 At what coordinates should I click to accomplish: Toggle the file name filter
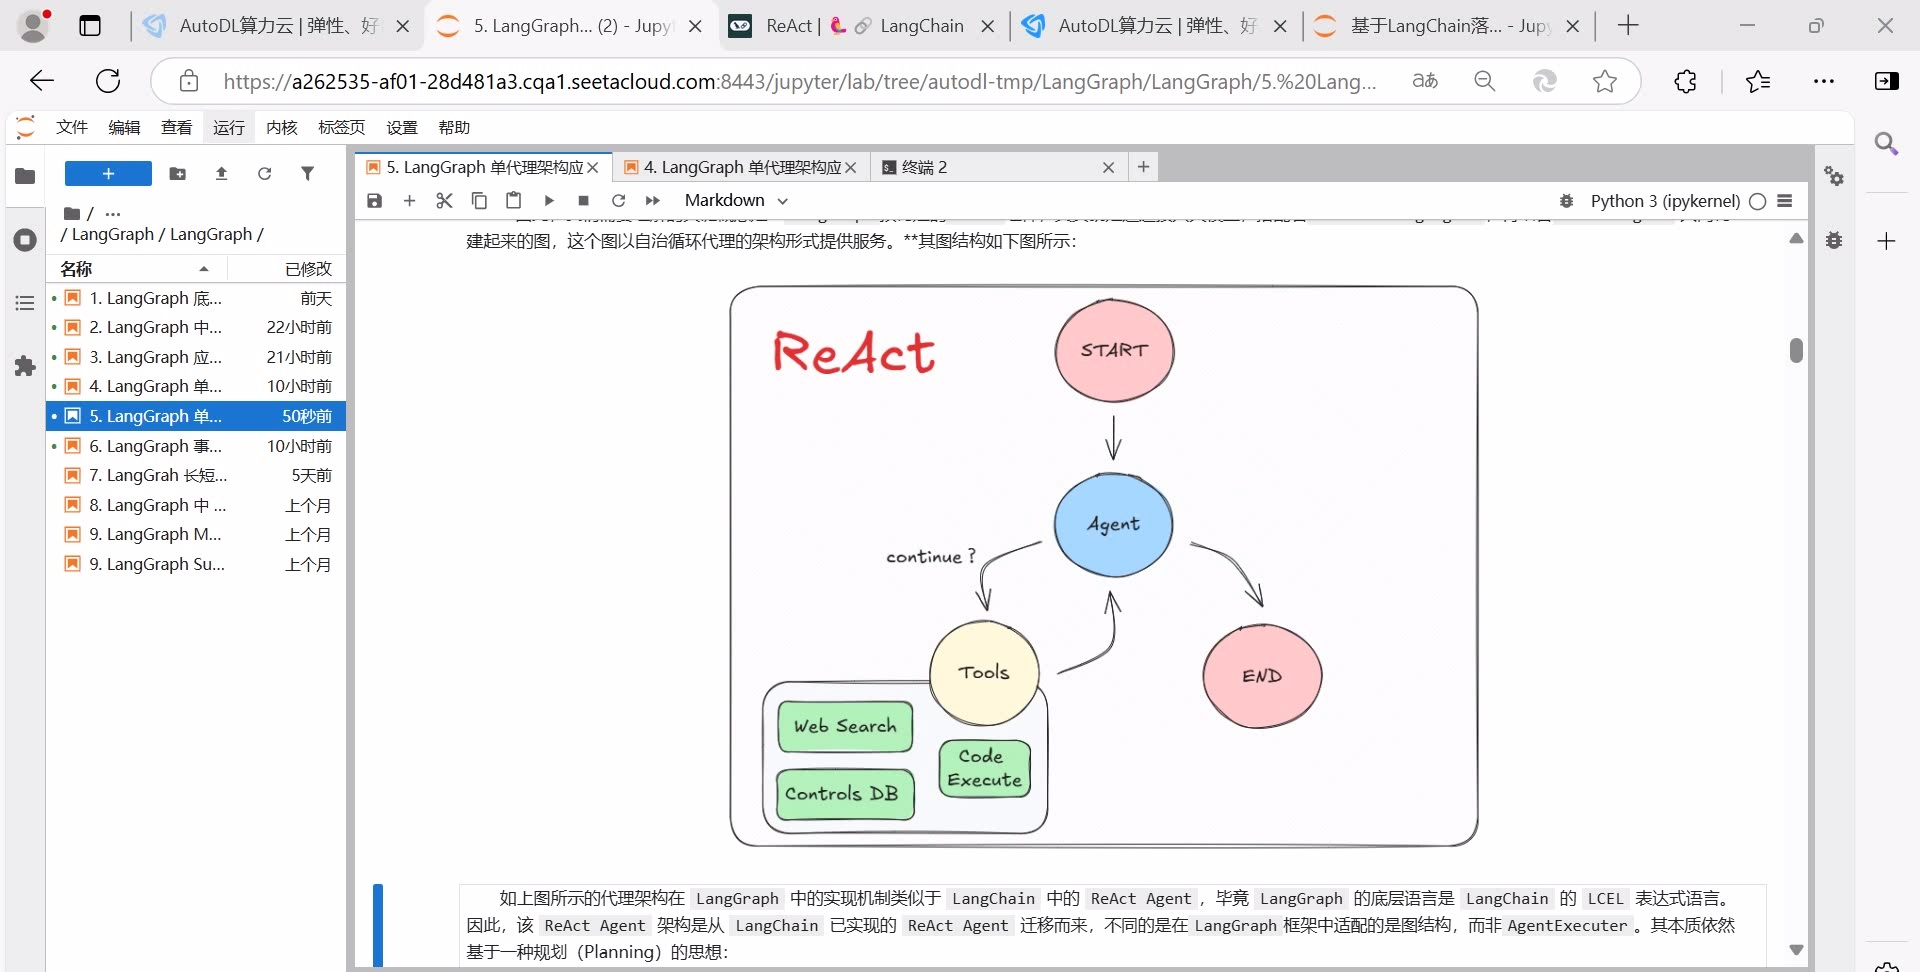pos(307,173)
